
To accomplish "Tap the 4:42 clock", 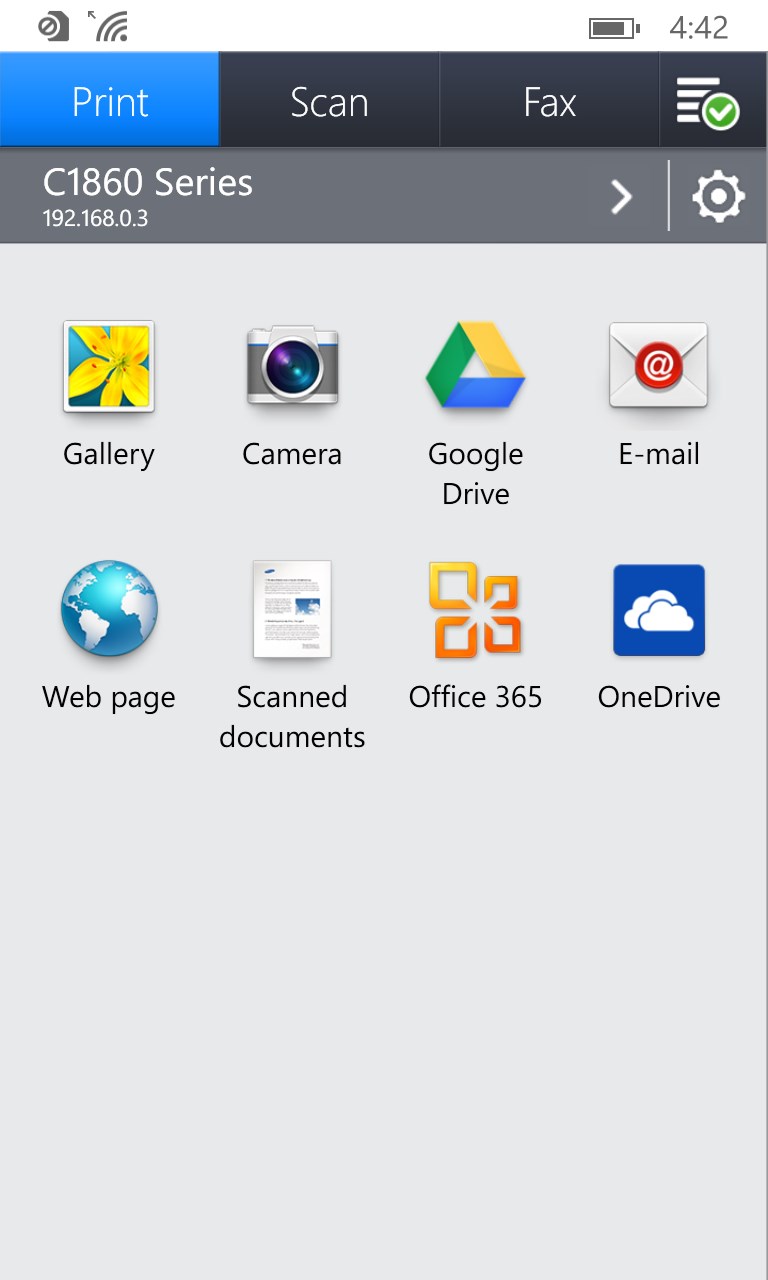I will coord(699,28).
